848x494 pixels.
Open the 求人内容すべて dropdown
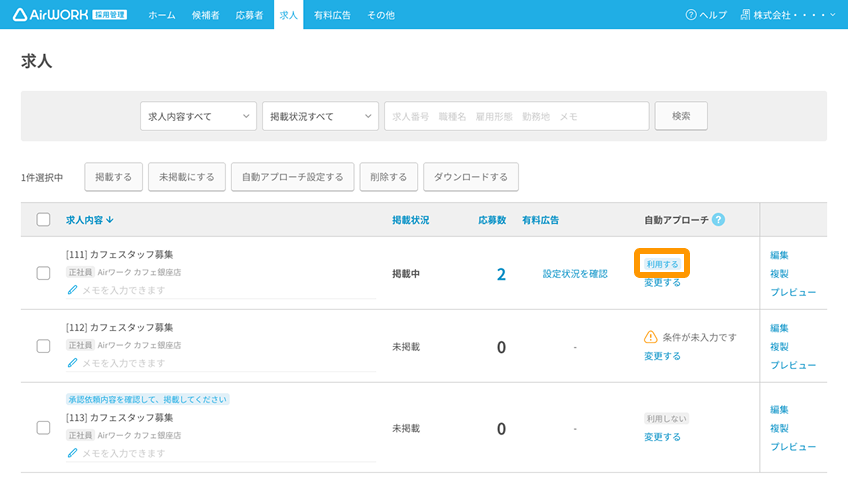point(198,116)
